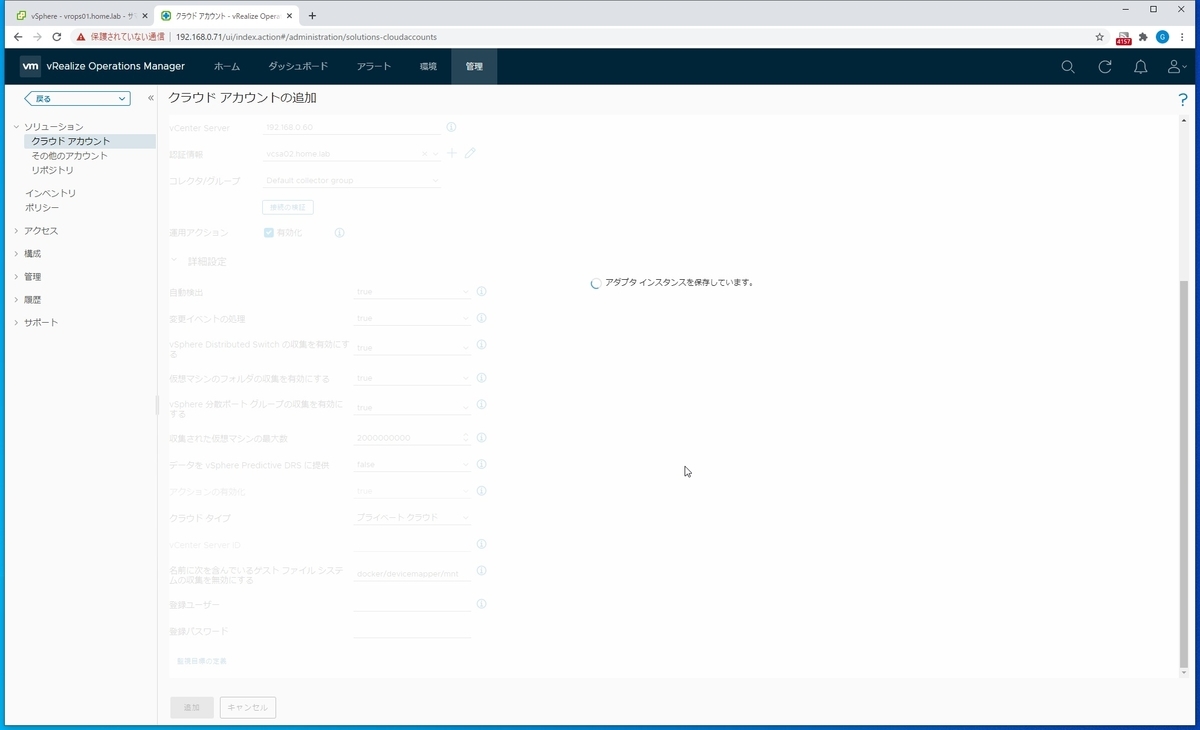Collapse the left navigation with the double-chevron icon
Viewport: 1200px width, 730px height.
(x=151, y=98)
